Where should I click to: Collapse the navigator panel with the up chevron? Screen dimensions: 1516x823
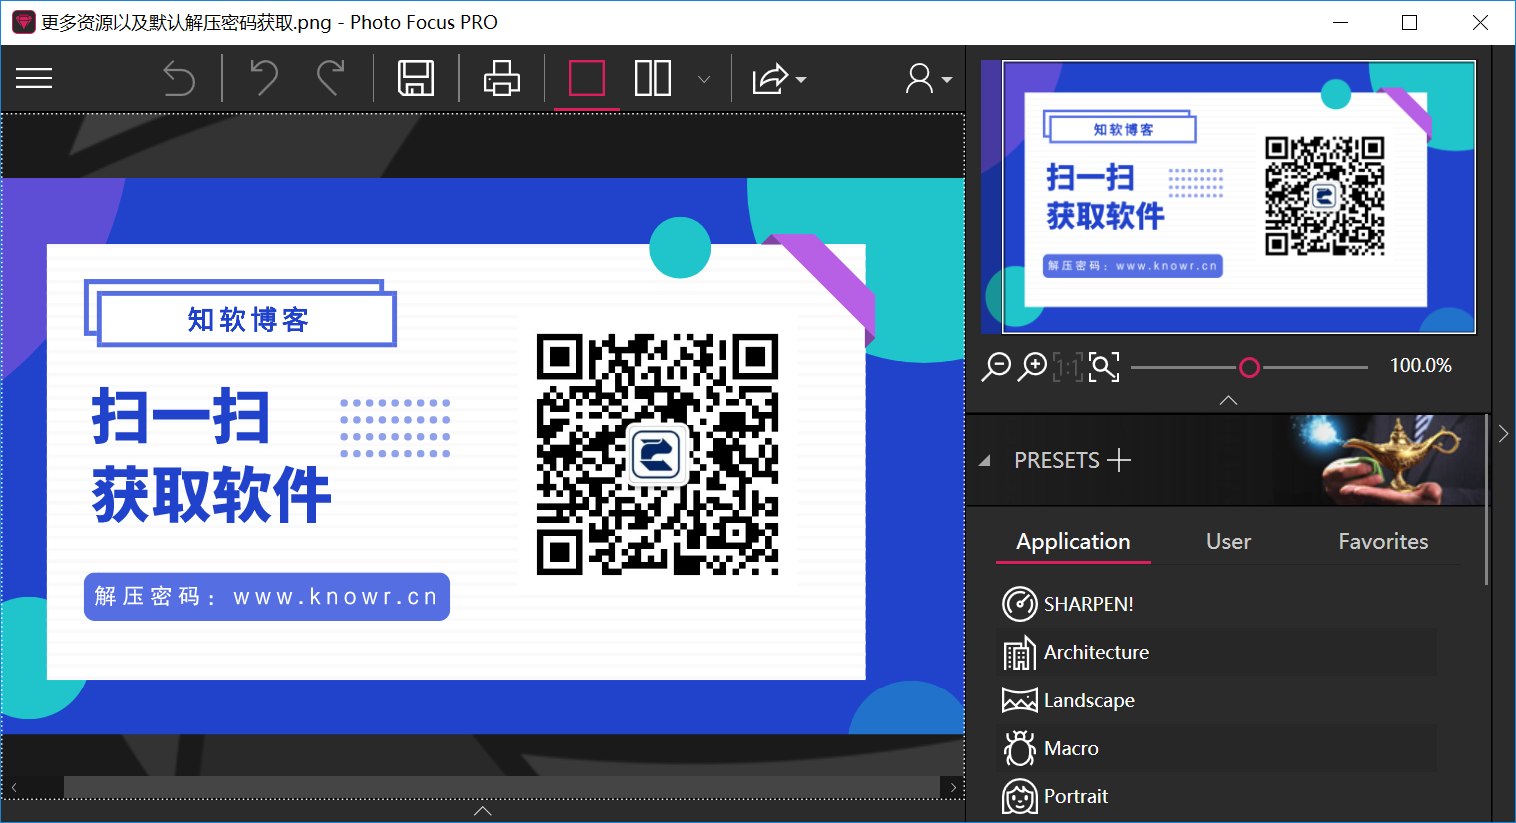[x=1229, y=400]
